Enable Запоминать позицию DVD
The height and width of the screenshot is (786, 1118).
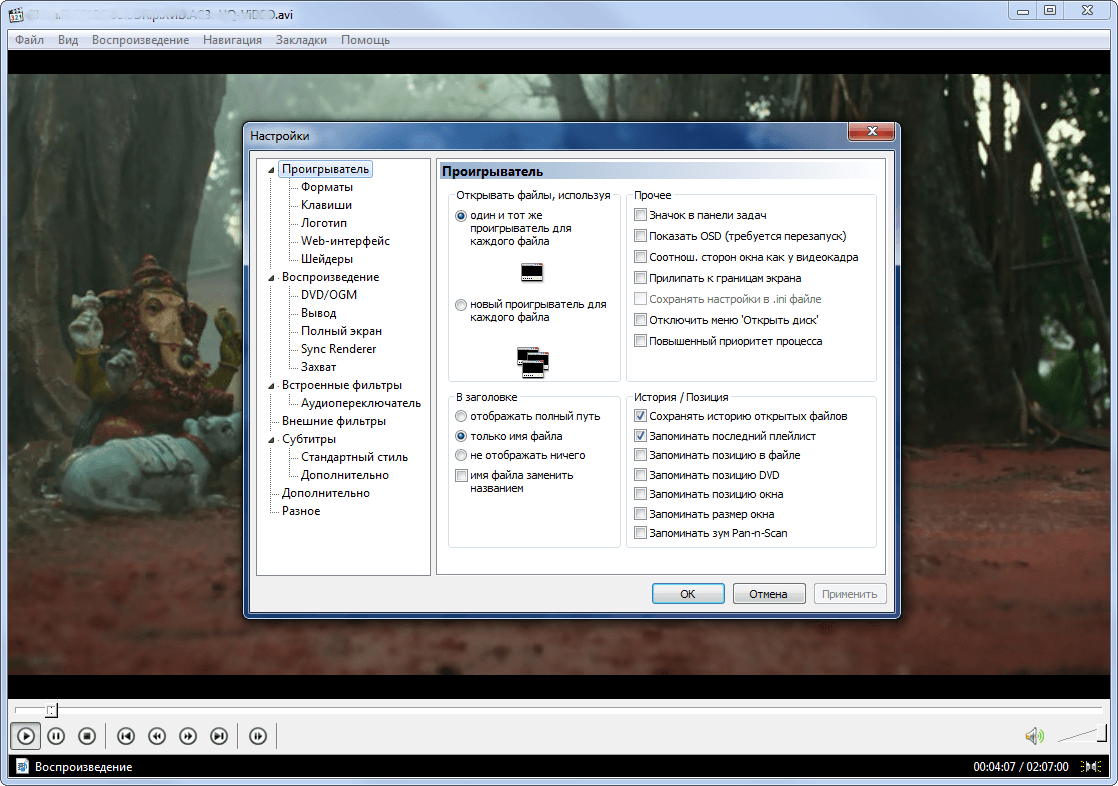point(640,475)
